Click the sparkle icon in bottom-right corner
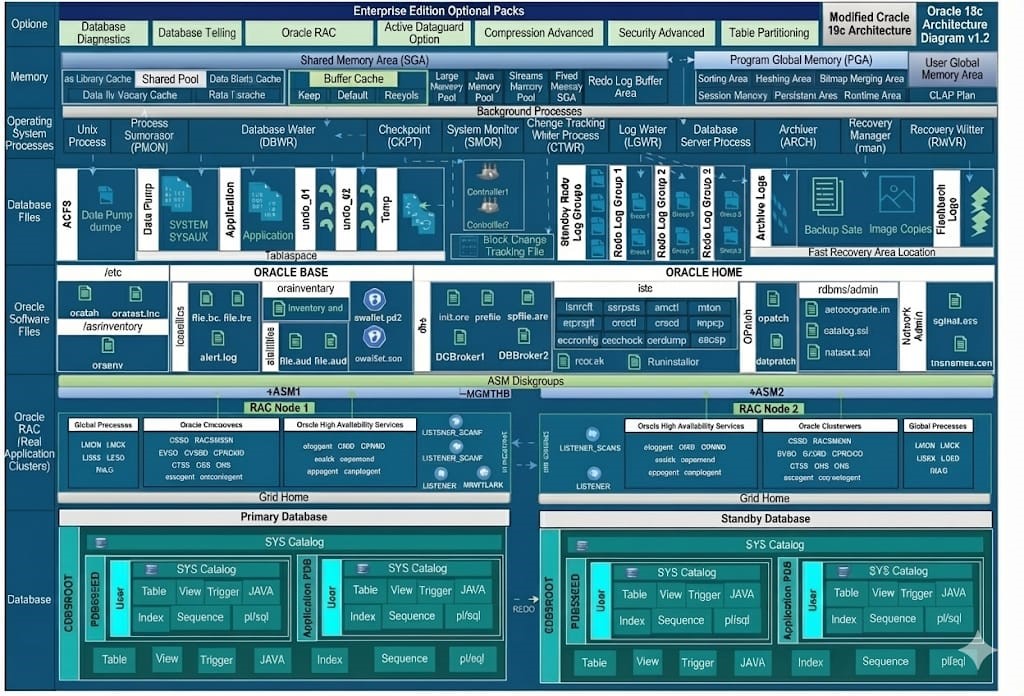The width and height of the screenshot is (1024, 696). click(x=977, y=653)
